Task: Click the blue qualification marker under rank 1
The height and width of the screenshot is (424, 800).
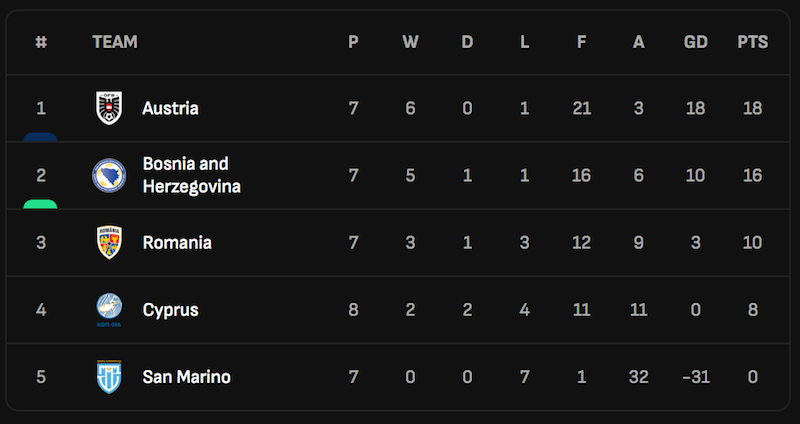Action: (x=40, y=137)
